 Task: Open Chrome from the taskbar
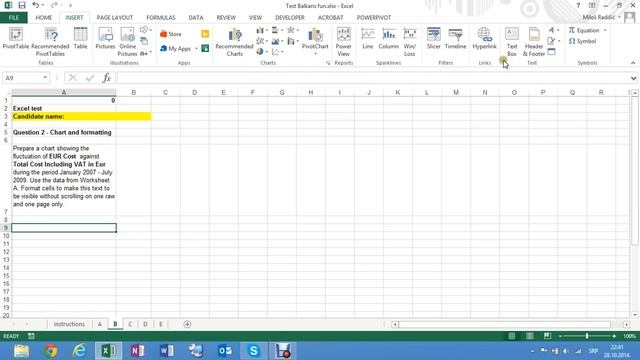tap(51, 351)
